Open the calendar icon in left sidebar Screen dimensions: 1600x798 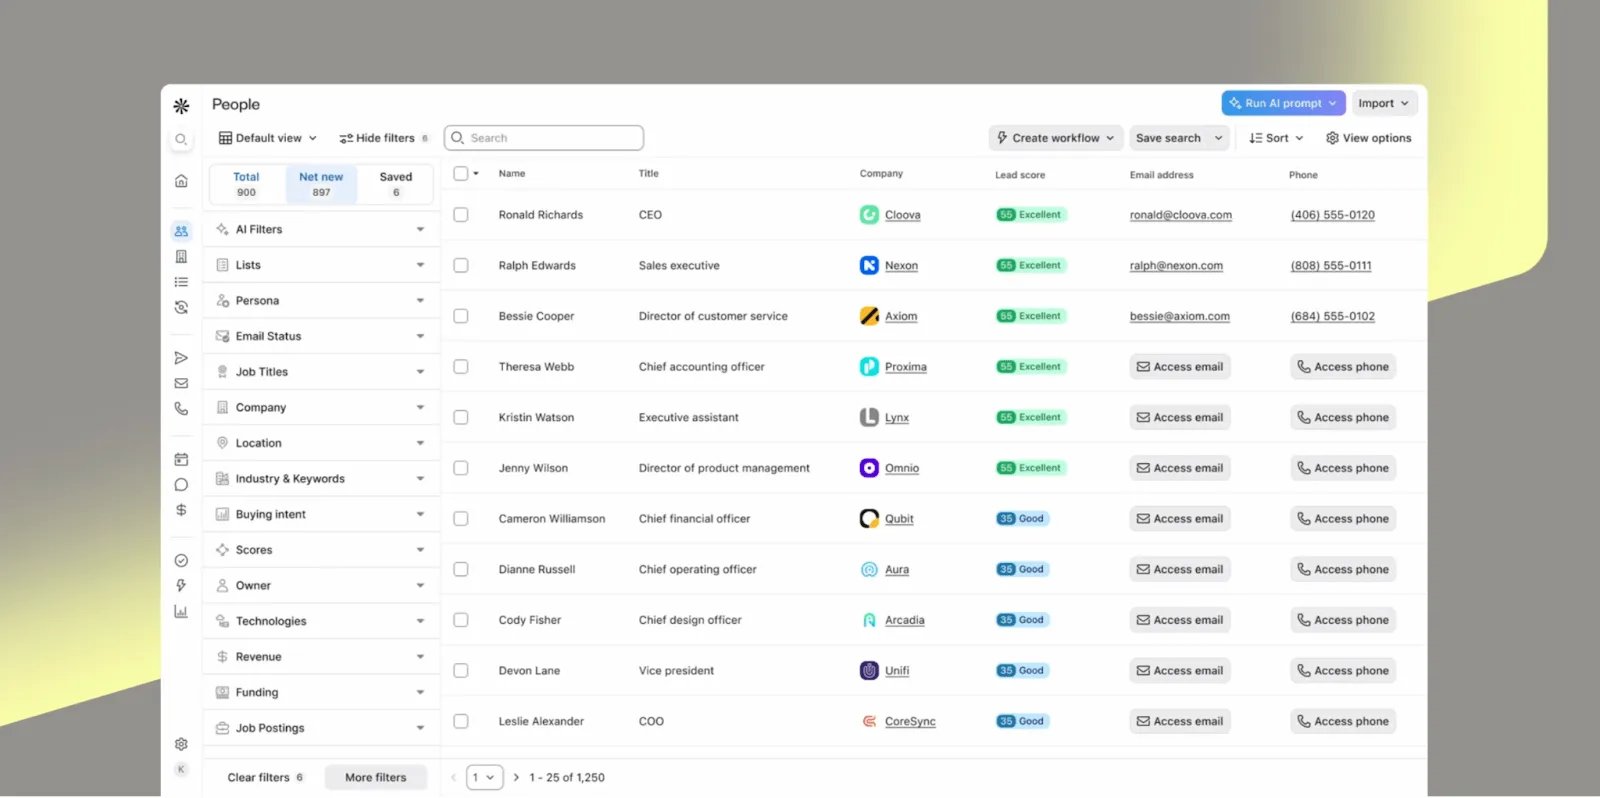coord(181,460)
